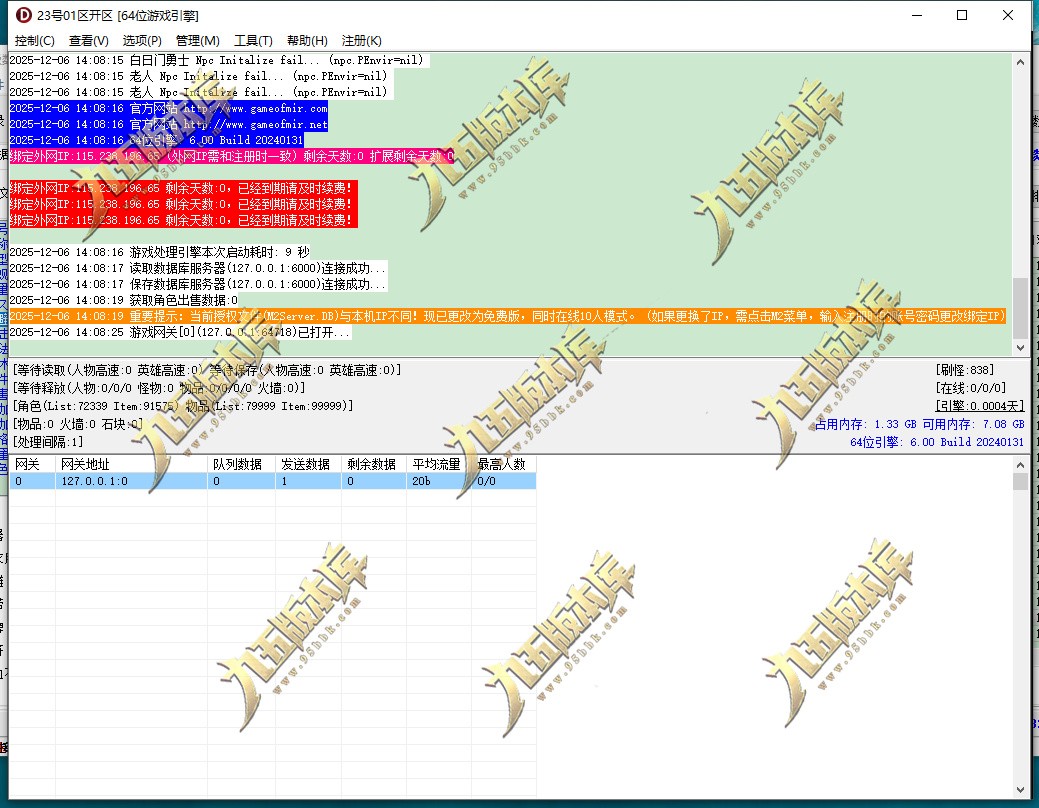
Task: Click the 平均流量 column header
Action: click(439, 464)
